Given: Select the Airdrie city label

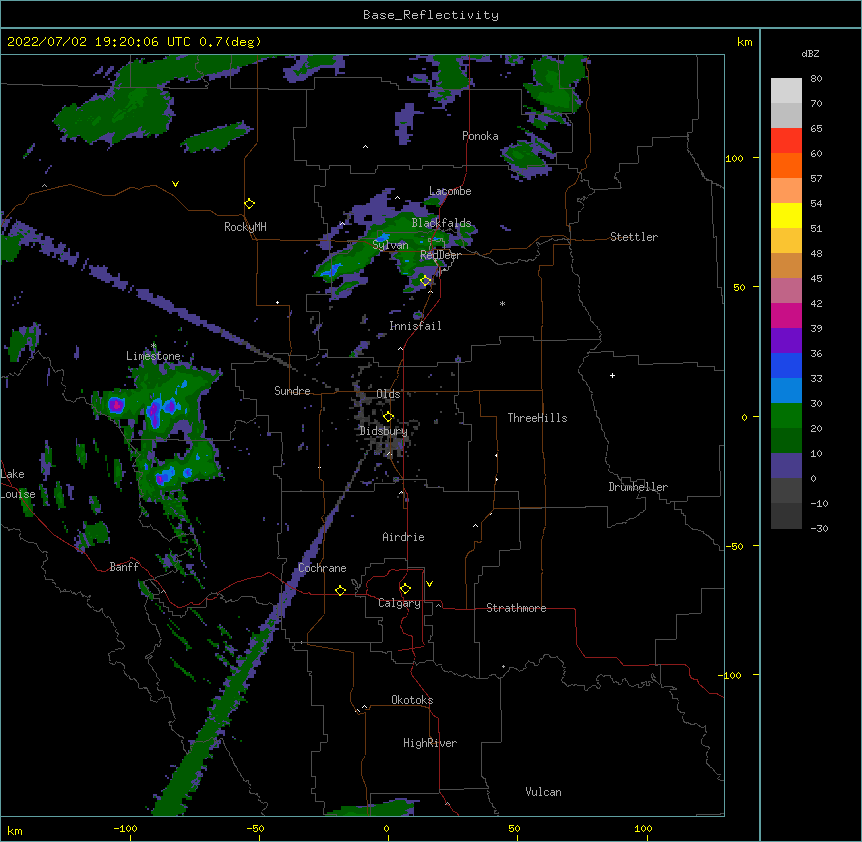Looking at the screenshot, I should click(x=403, y=537).
